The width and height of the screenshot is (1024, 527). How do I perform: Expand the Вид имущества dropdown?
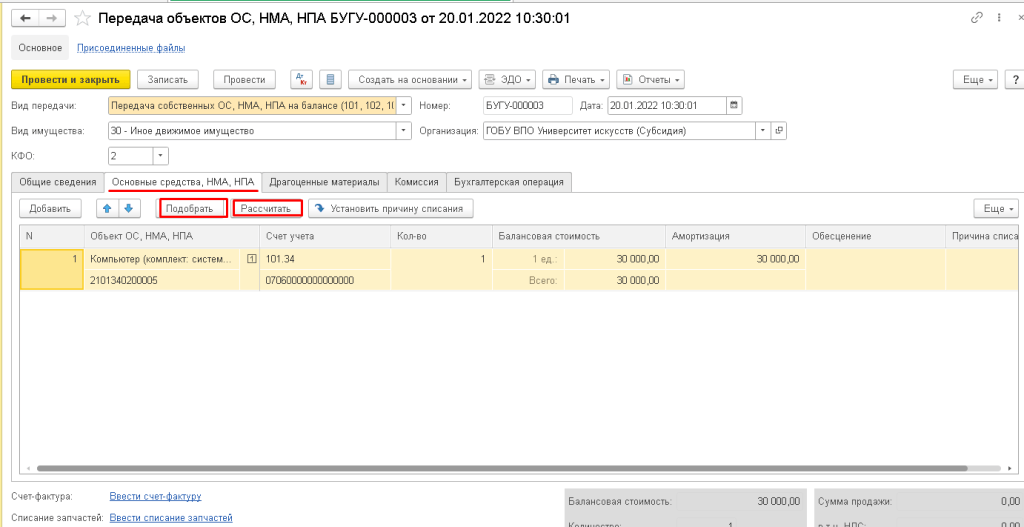point(404,130)
